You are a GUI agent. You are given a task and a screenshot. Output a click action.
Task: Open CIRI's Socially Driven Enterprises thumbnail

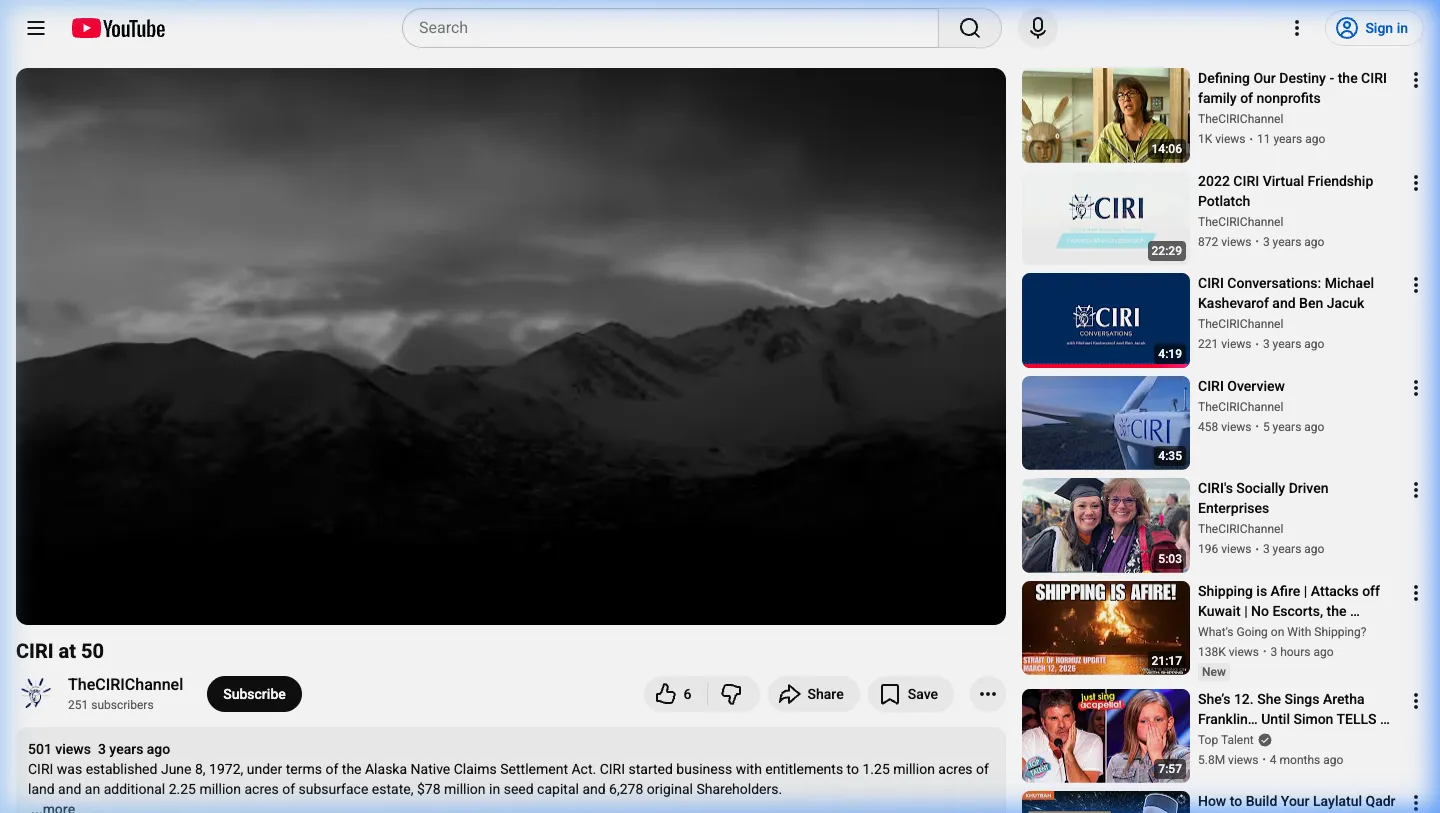click(1106, 525)
